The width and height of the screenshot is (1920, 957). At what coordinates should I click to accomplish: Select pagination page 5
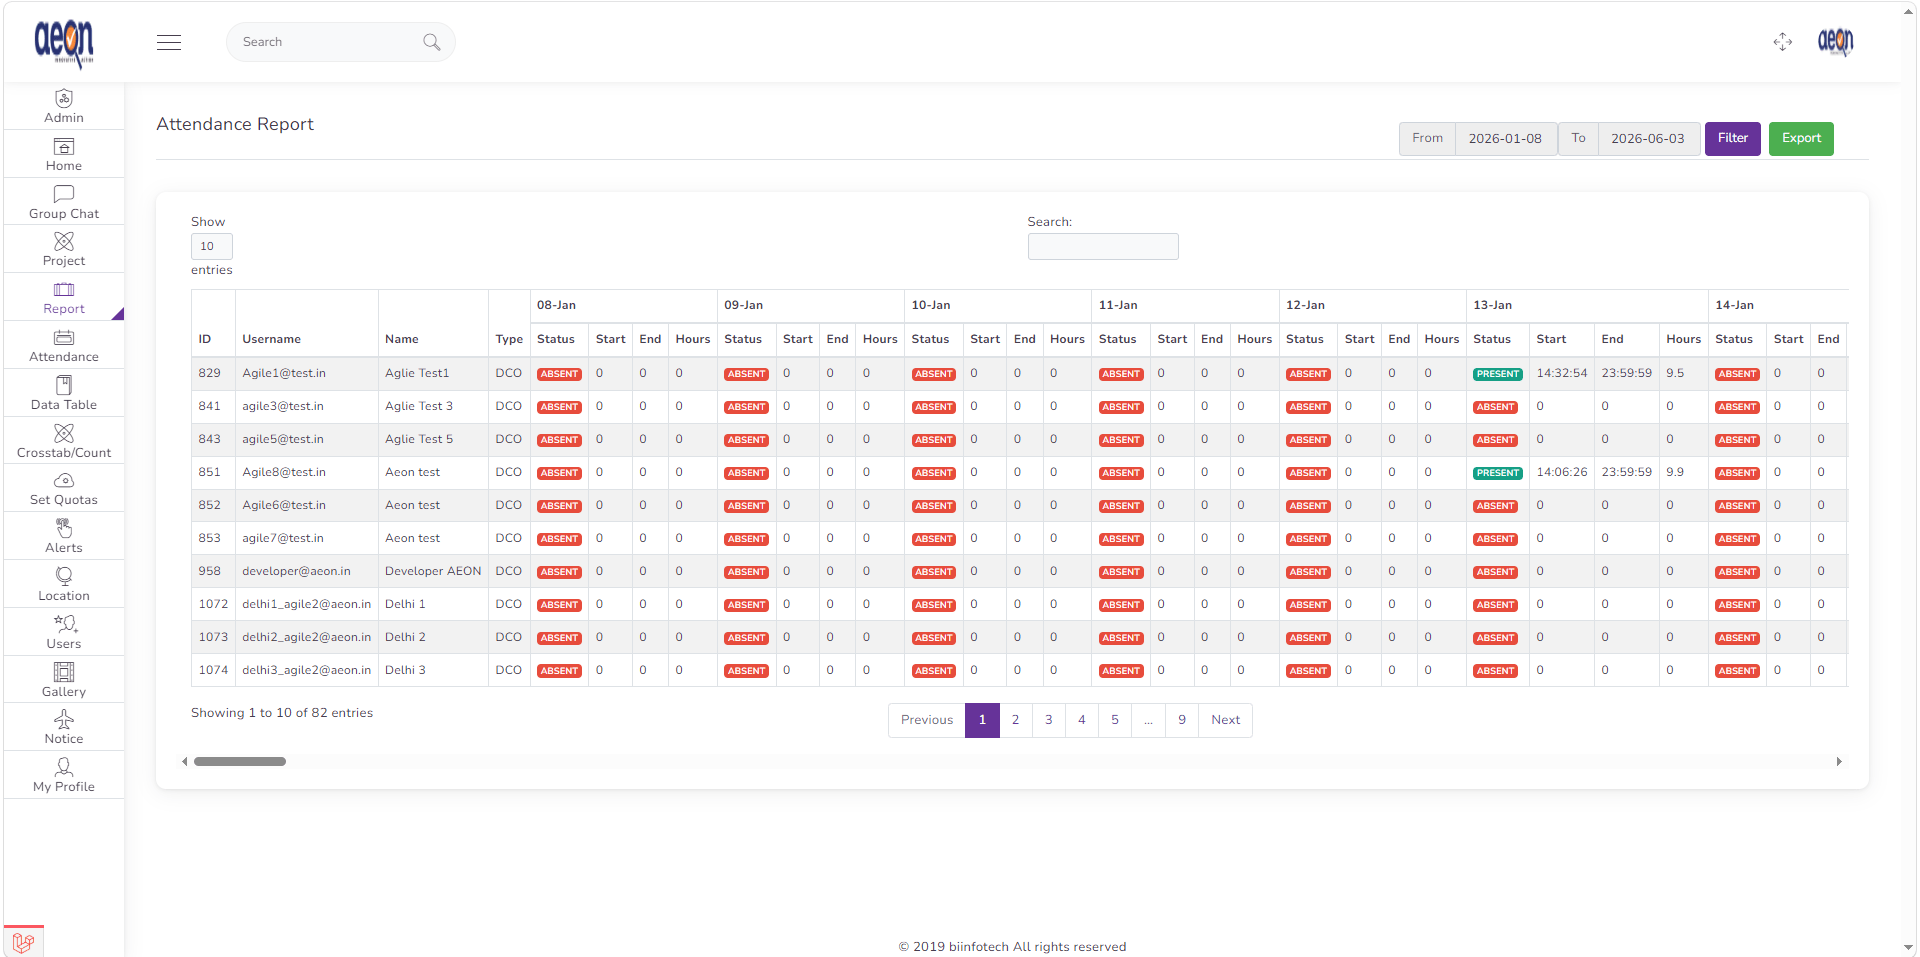(x=1115, y=720)
